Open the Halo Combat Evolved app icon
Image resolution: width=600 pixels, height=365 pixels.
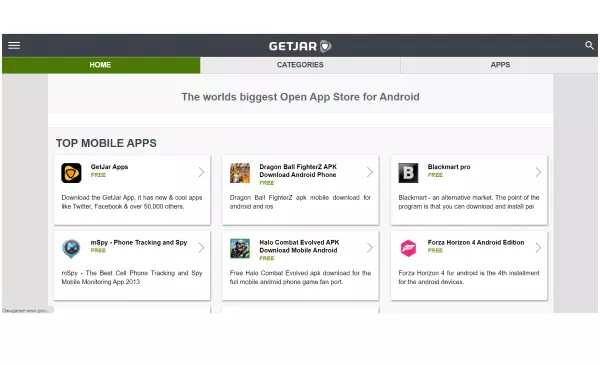(x=240, y=248)
